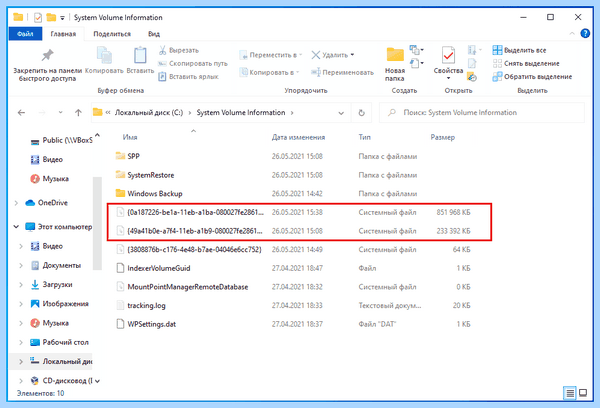Click Обратить выделение in the ribbon
Screen dimensions: 600x408
532,77
